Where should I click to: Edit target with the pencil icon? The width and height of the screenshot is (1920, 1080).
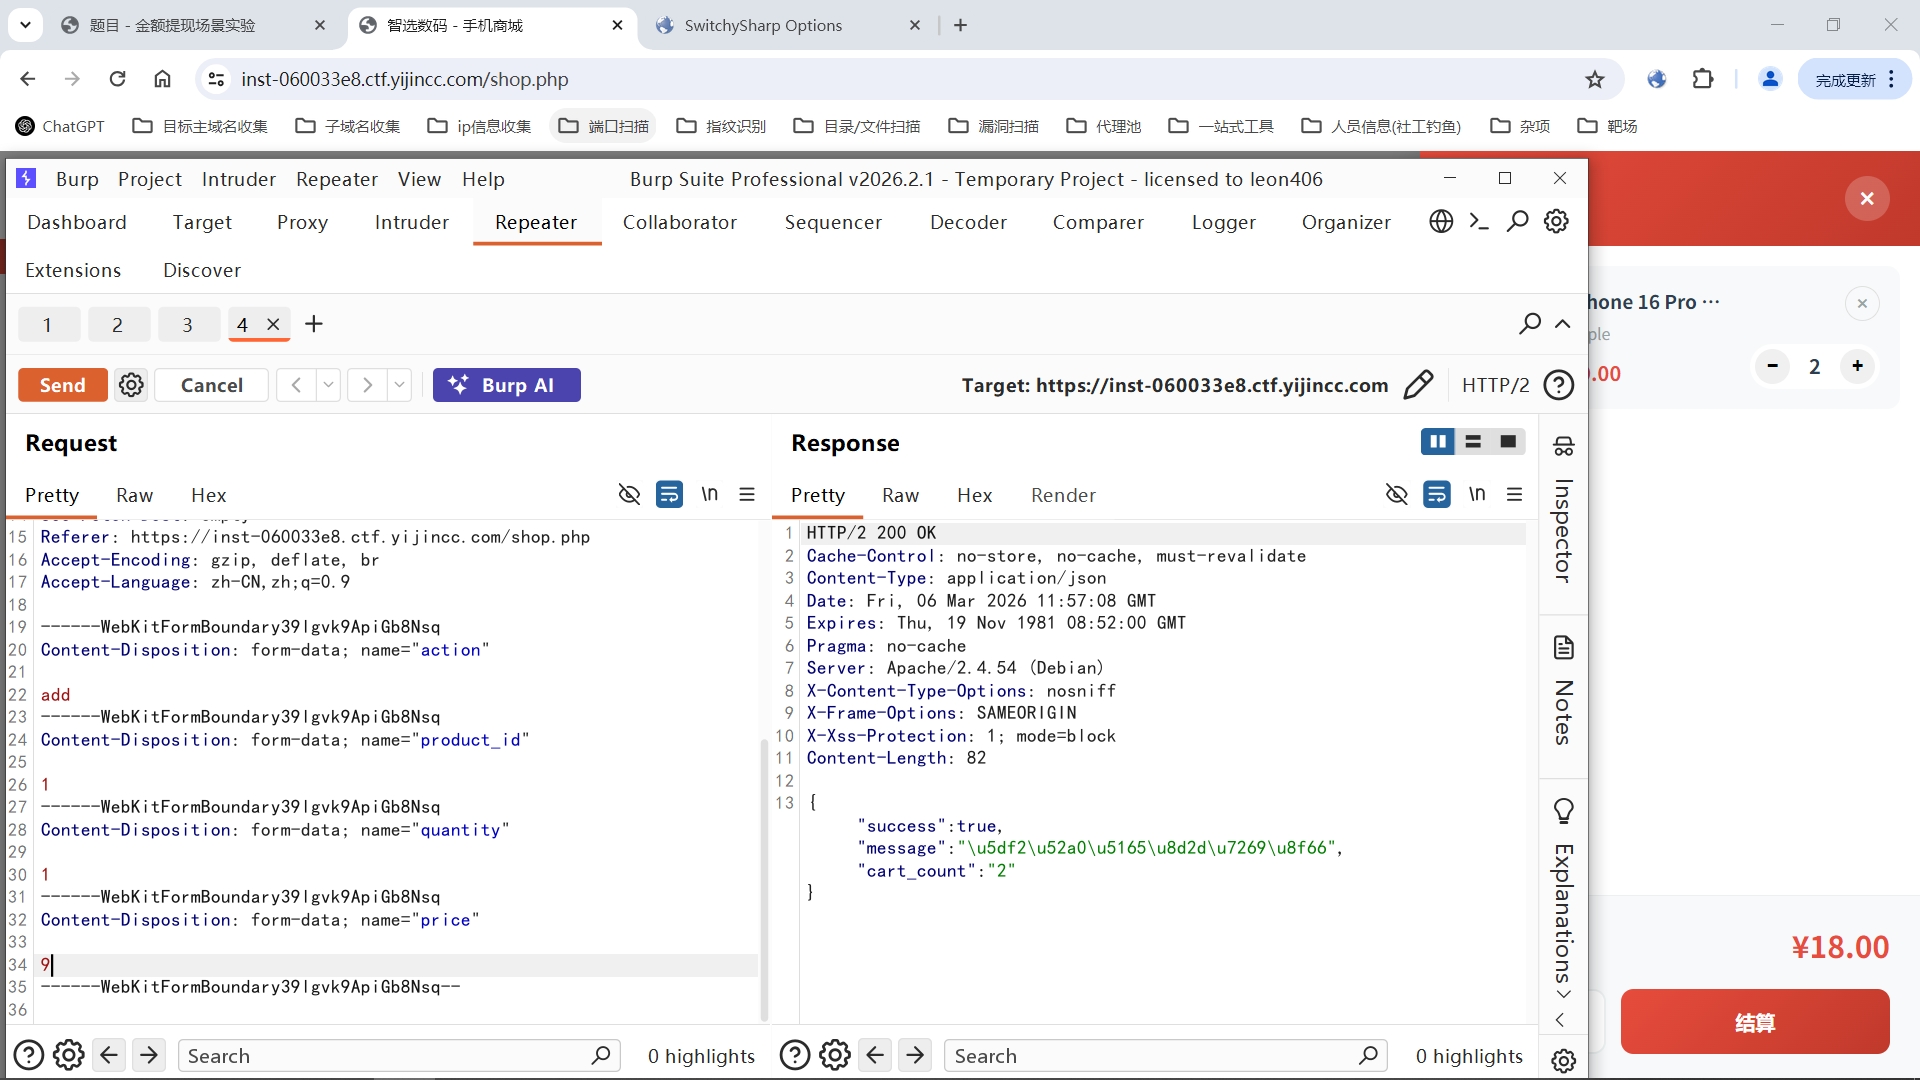pos(1418,385)
